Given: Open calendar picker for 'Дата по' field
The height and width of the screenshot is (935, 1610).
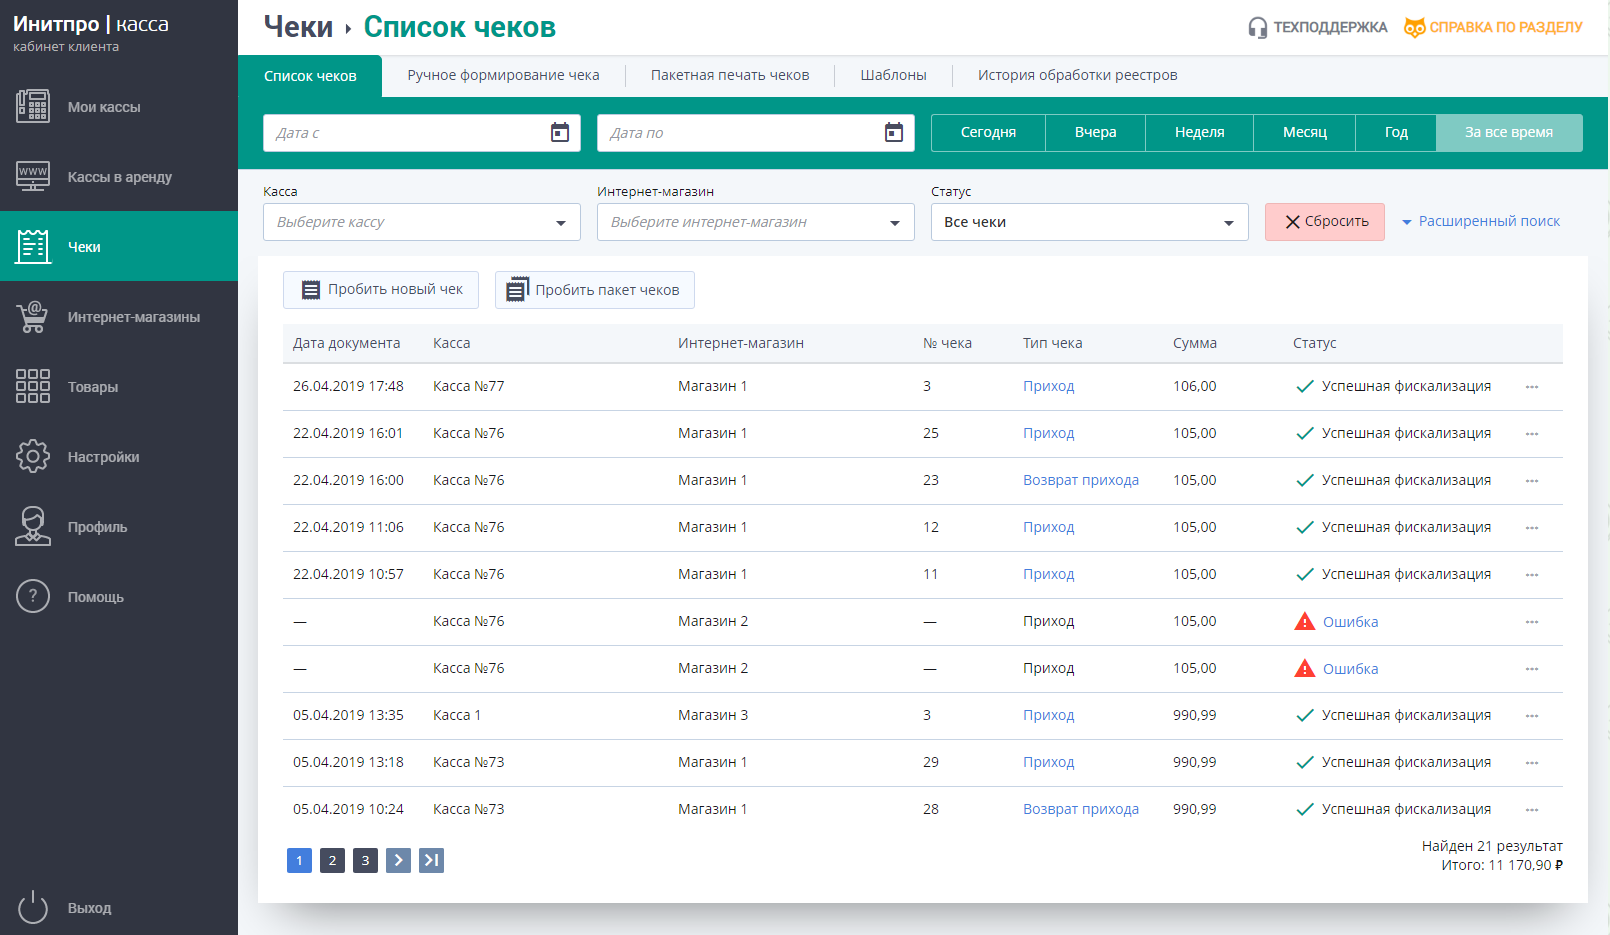Looking at the screenshot, I should (x=894, y=133).
